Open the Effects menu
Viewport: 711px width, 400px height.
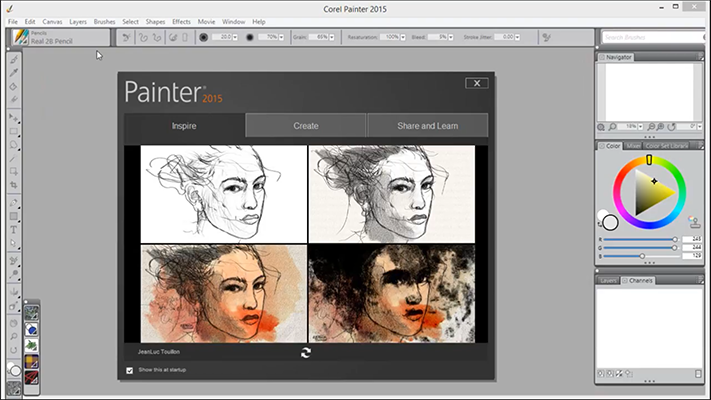(x=181, y=22)
